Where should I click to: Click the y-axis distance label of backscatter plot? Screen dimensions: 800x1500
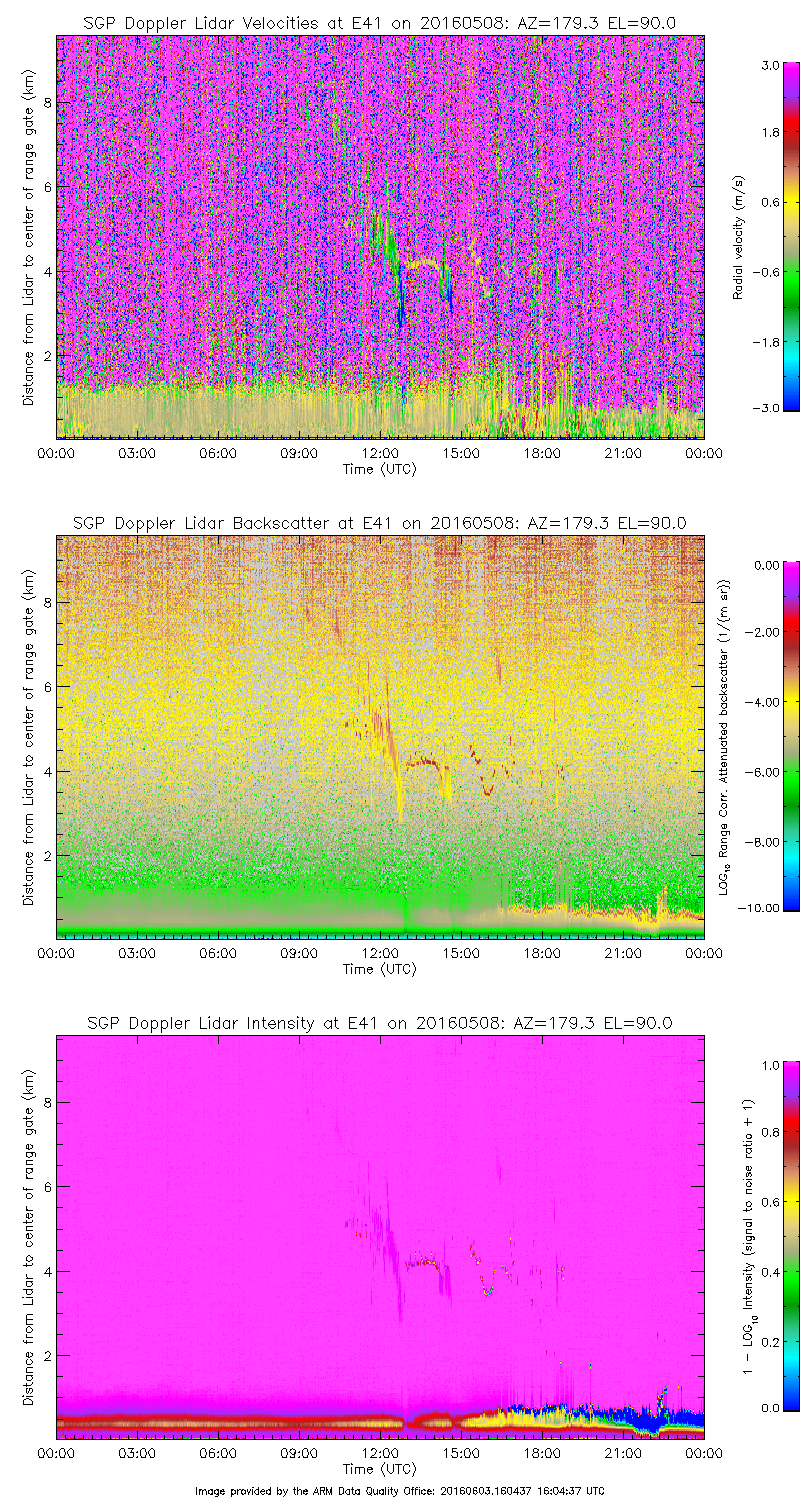click(x=29, y=736)
